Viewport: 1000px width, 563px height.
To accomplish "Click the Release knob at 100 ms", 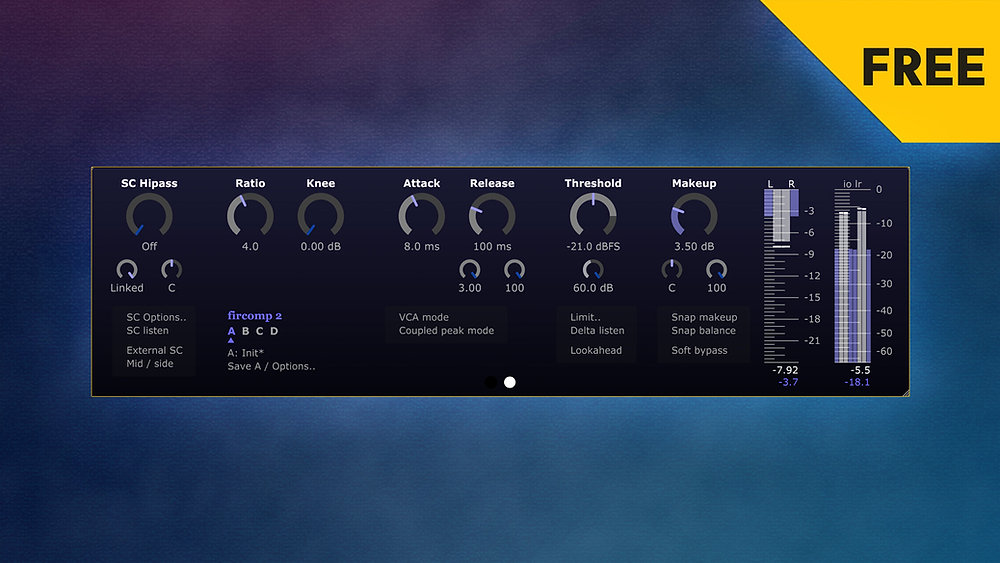I will pyautogui.click(x=492, y=217).
